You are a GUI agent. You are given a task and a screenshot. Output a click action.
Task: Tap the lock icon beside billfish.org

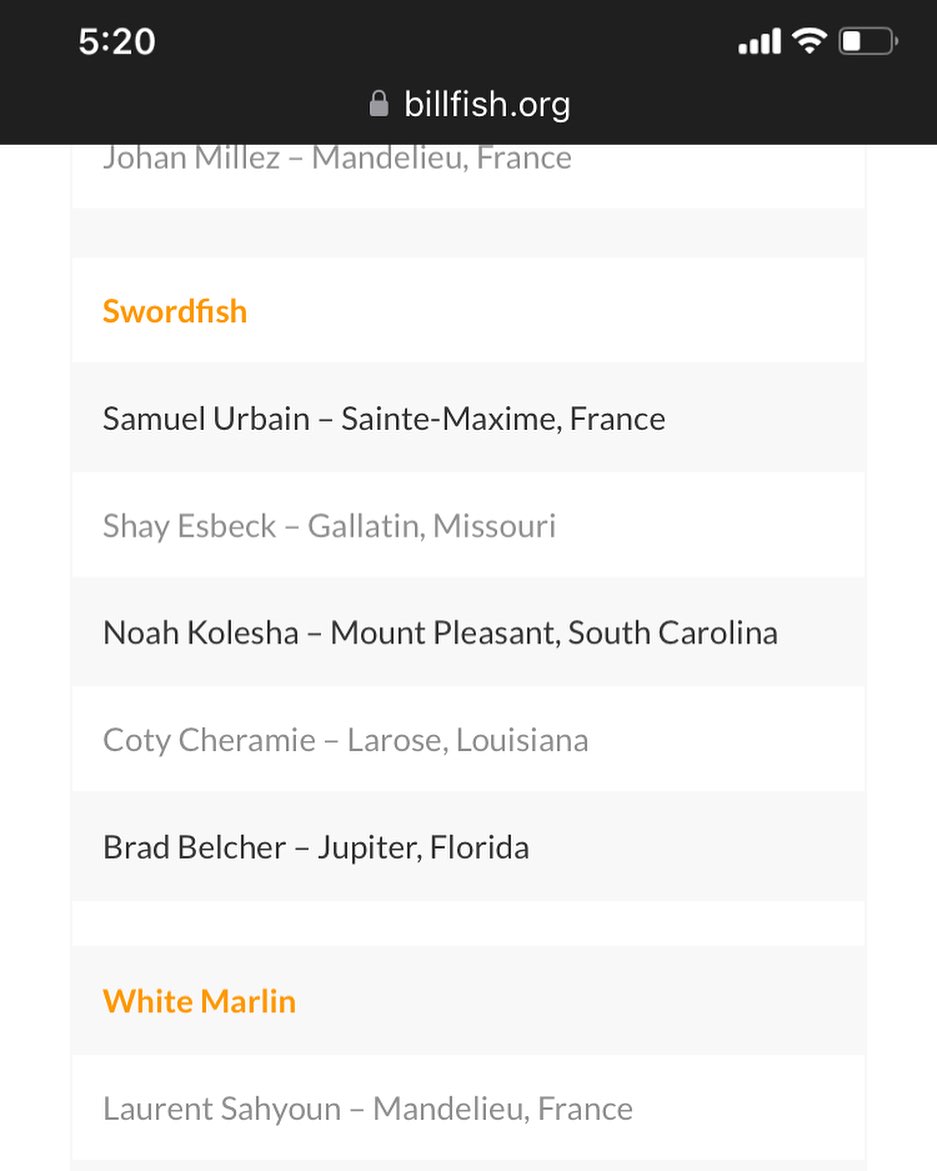point(378,104)
